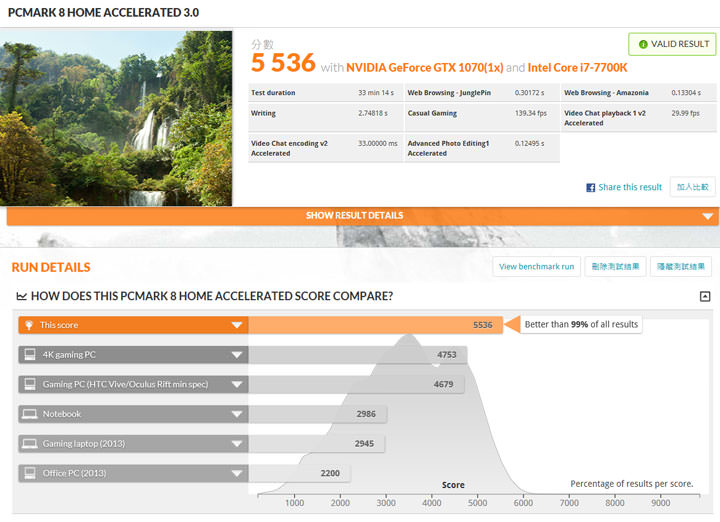720x522 pixels.
Task: Click the monitor icon for 4K gaming PC
Action: [30, 355]
